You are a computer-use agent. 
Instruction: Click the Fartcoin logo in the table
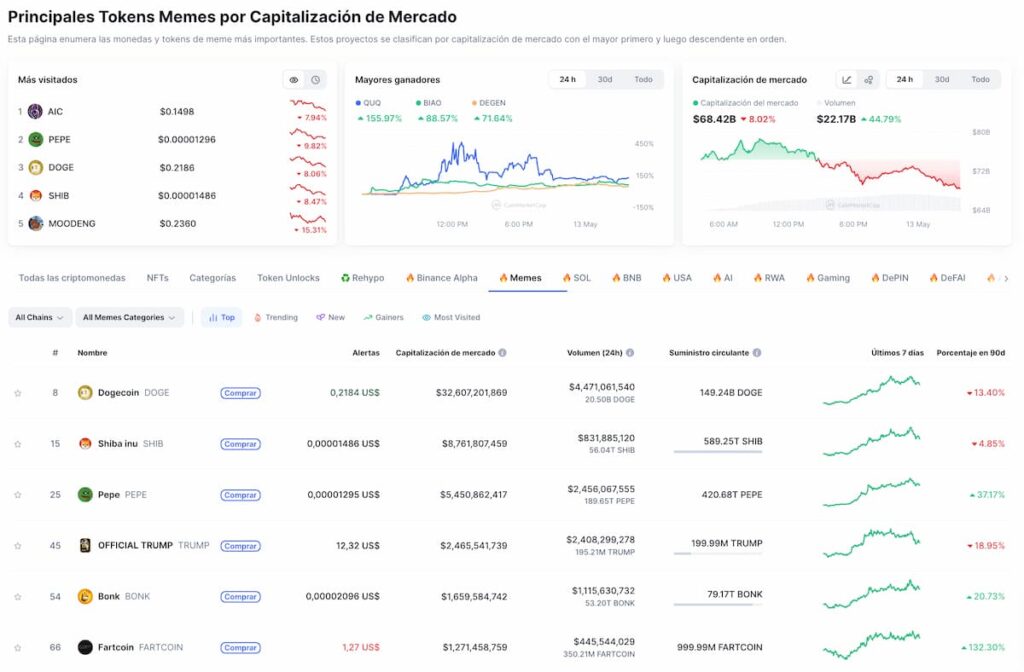click(x=85, y=647)
